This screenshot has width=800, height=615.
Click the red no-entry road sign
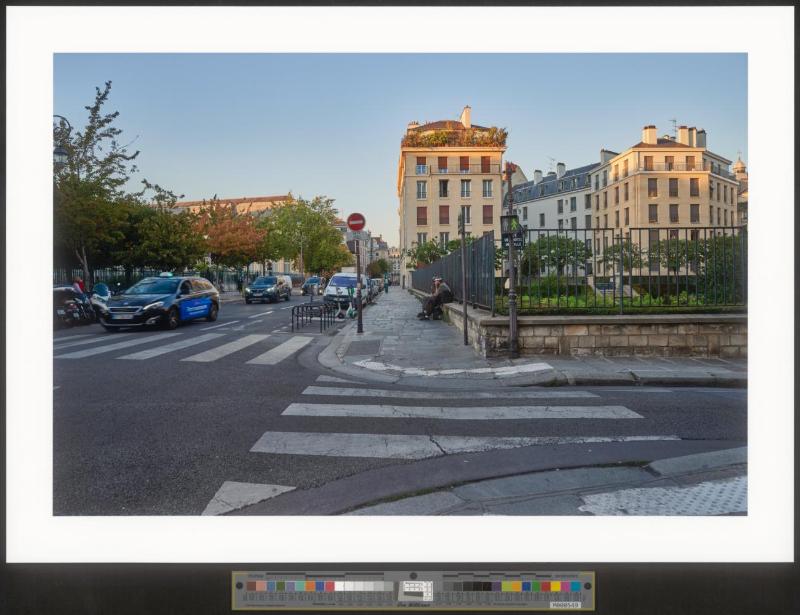[356, 222]
